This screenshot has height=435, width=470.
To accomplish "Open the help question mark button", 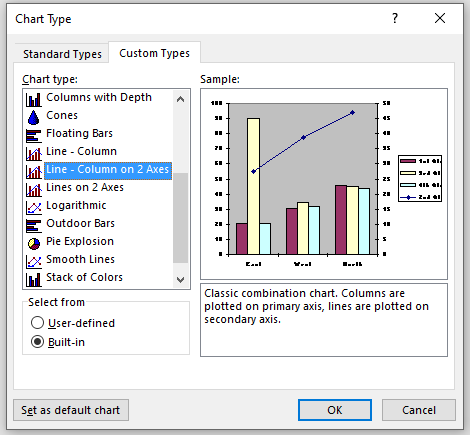I will (x=395, y=18).
